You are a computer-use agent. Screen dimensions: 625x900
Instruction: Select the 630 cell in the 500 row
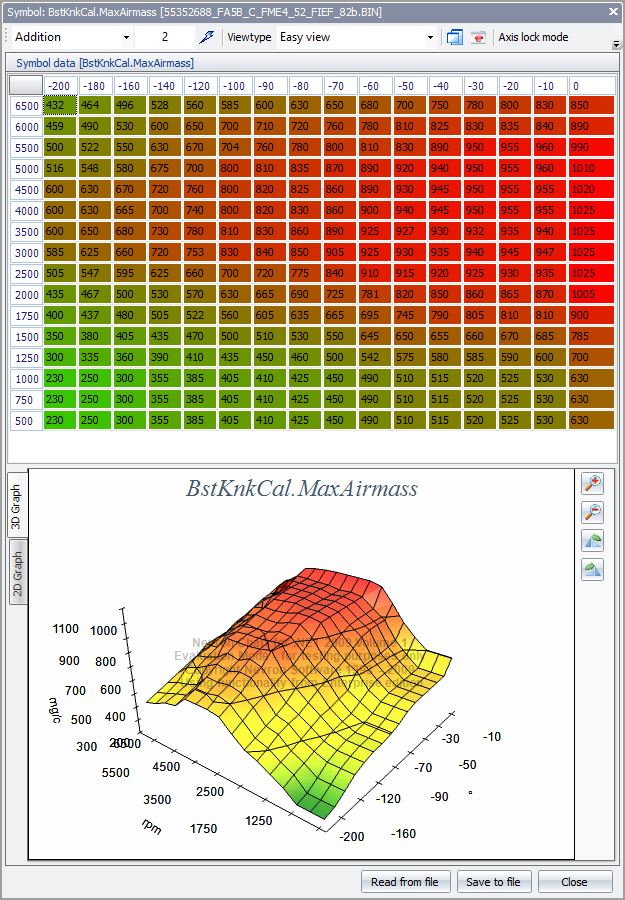point(592,421)
